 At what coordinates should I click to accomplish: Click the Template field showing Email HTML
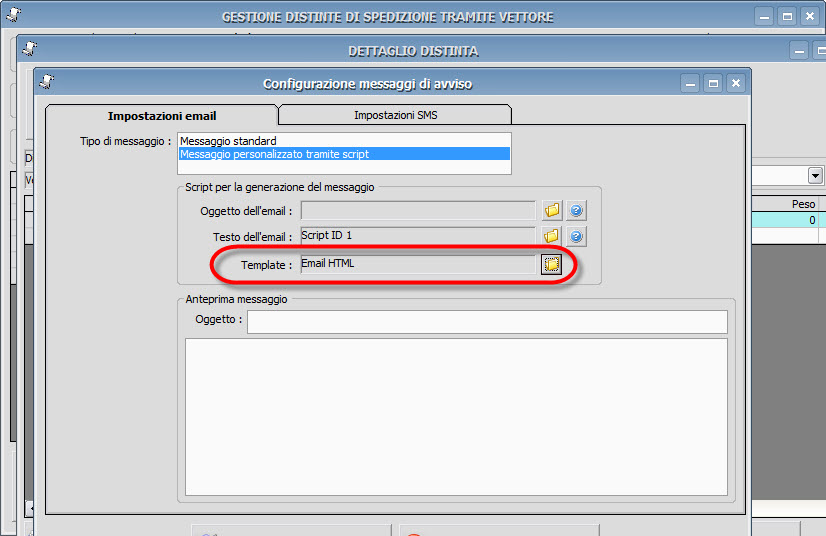click(x=418, y=264)
